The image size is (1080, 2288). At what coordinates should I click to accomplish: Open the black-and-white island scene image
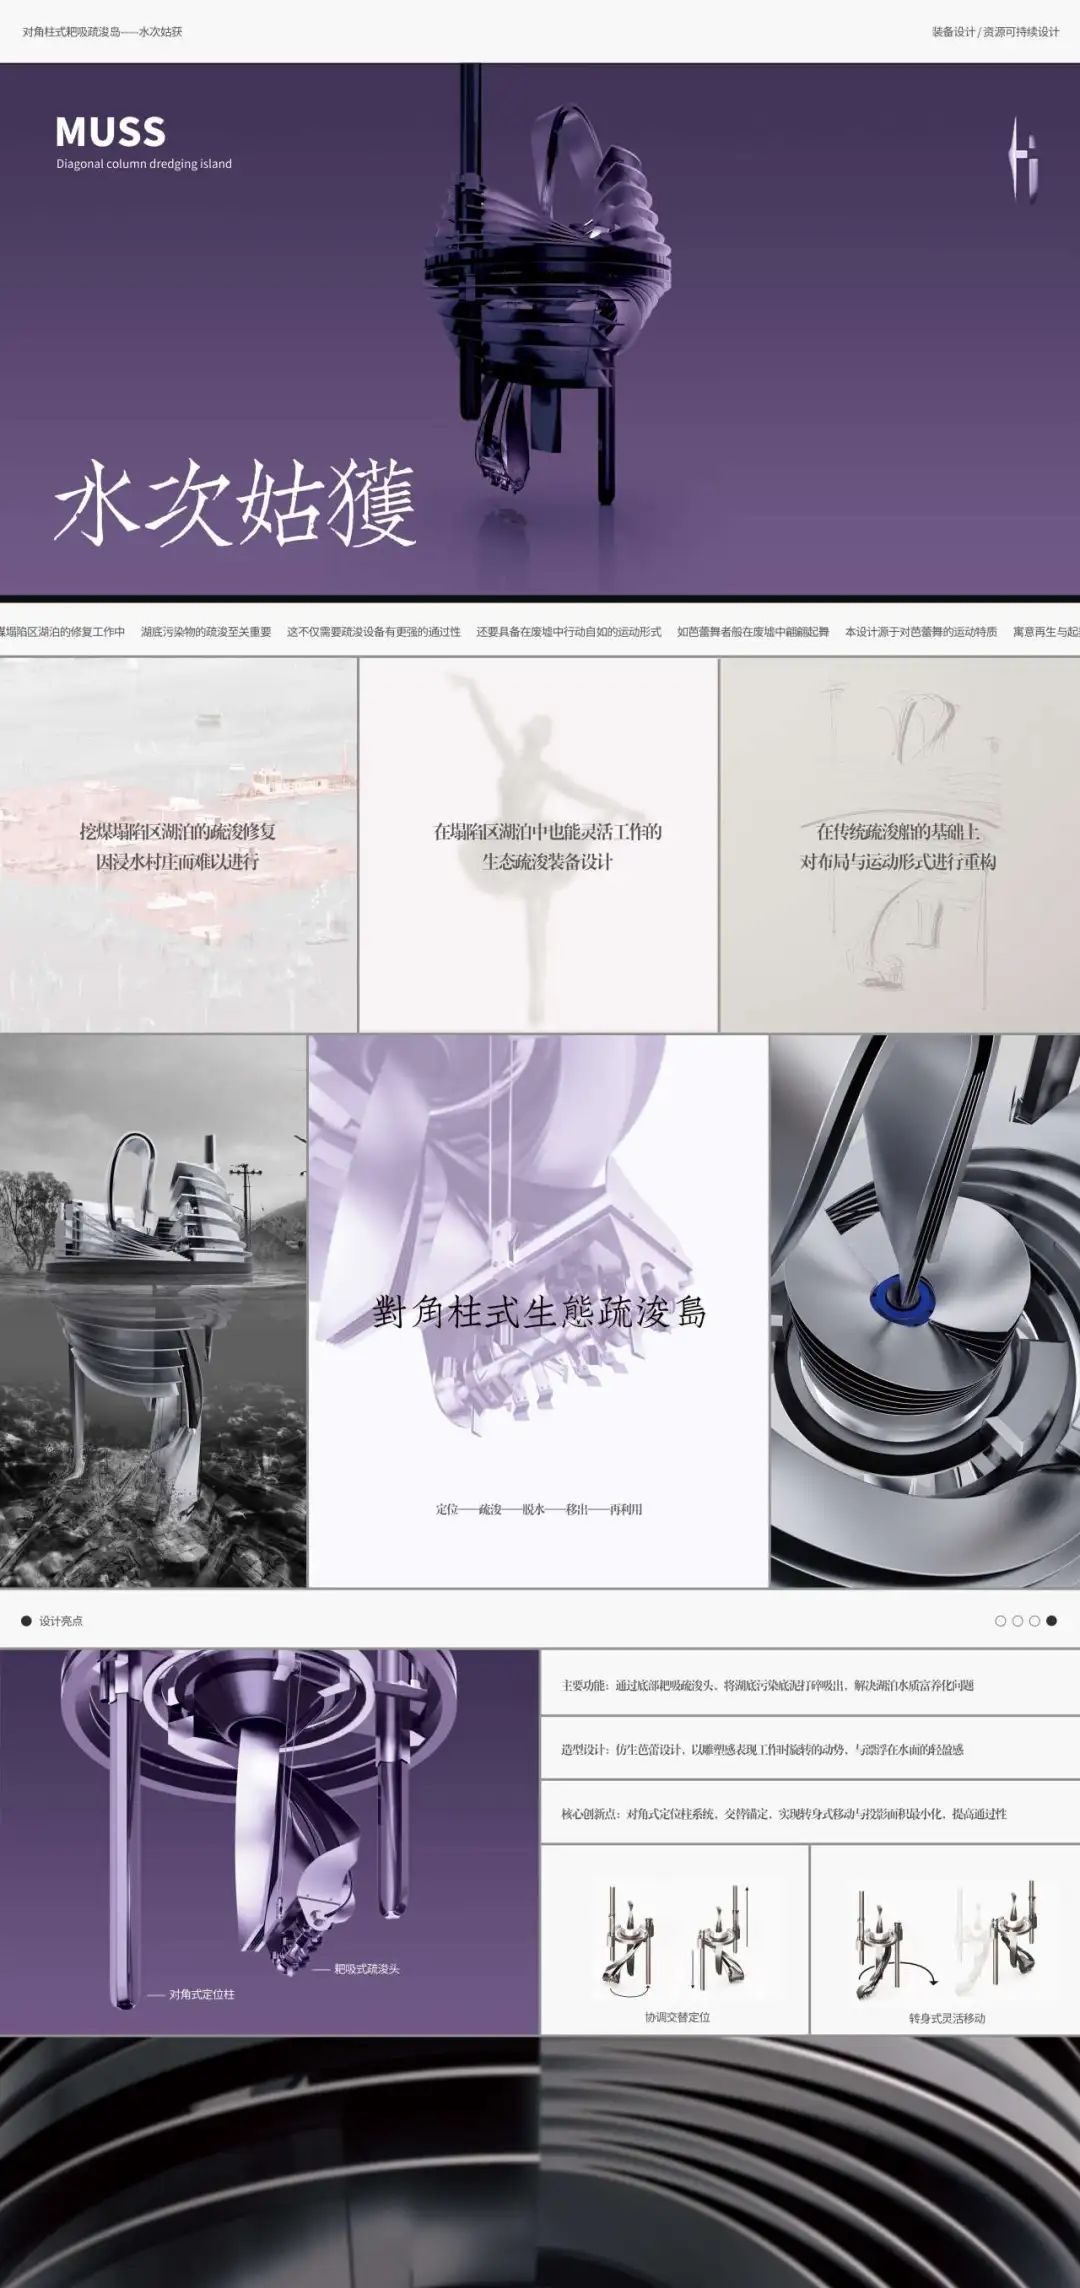click(153, 1311)
